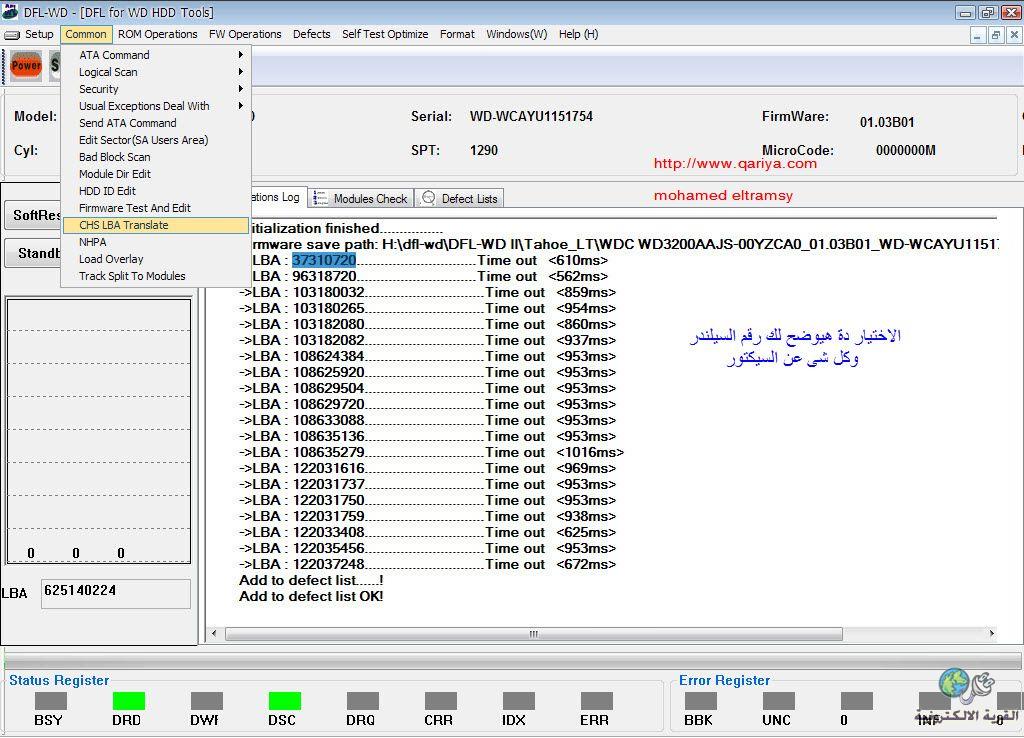The height and width of the screenshot is (738, 1024).
Task: Click the BBK error register indicator
Action: click(701, 701)
